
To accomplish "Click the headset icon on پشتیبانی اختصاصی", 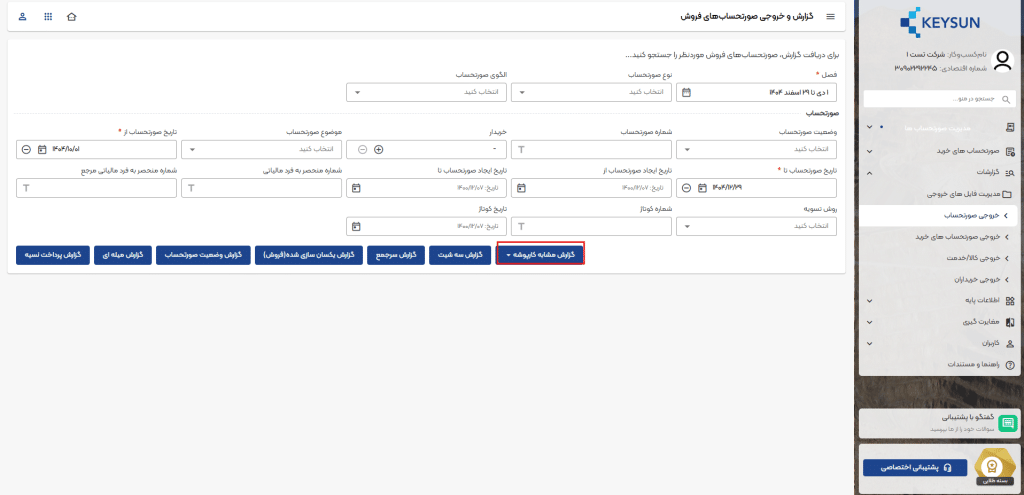I will [948, 467].
